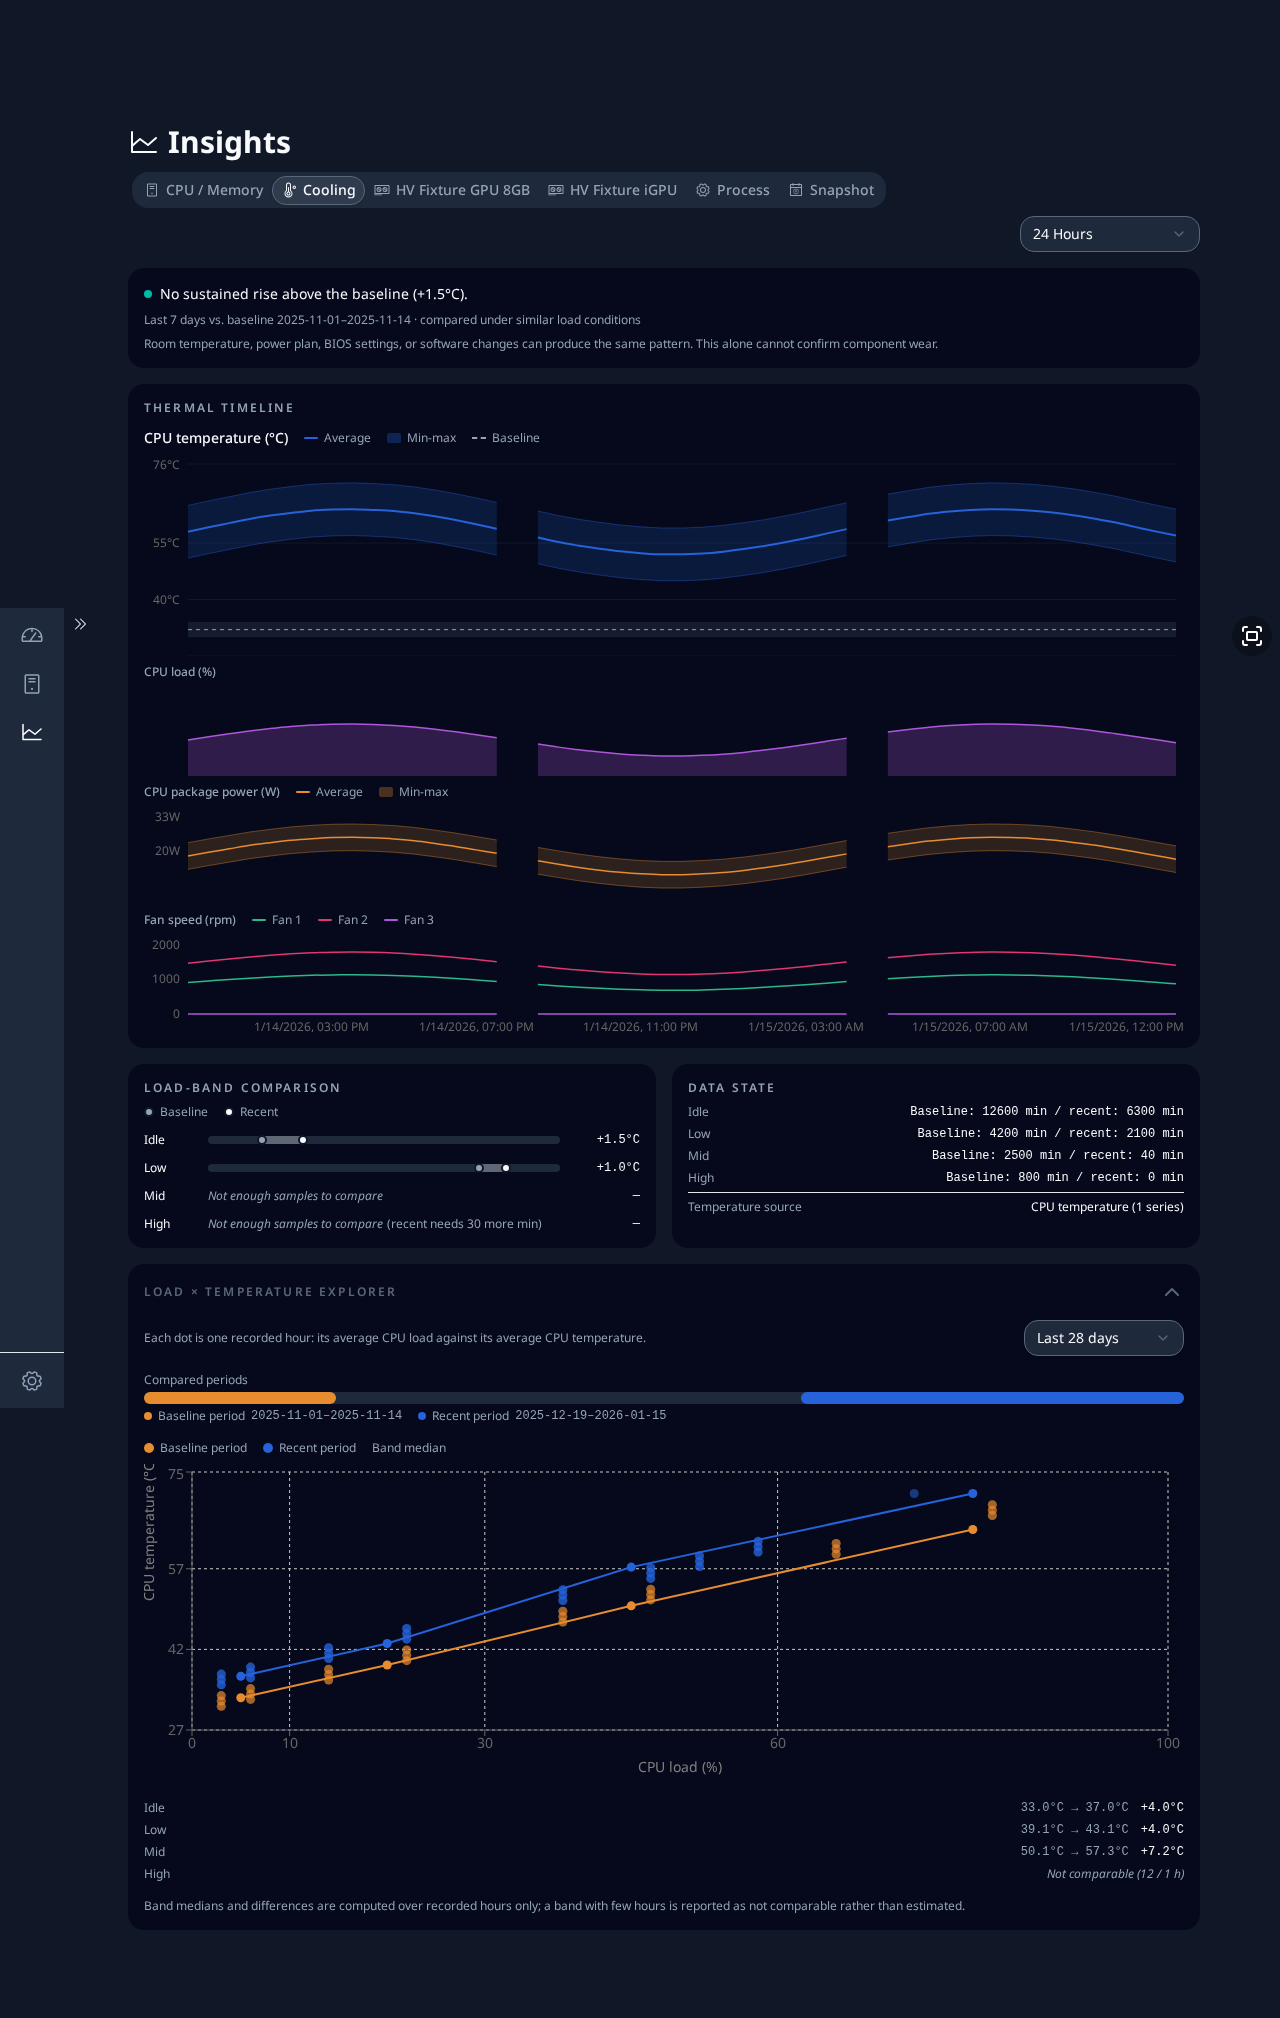
Task: Click 'Baseline: 12600 min / recent: 6300 min'
Action: [1047, 1112]
